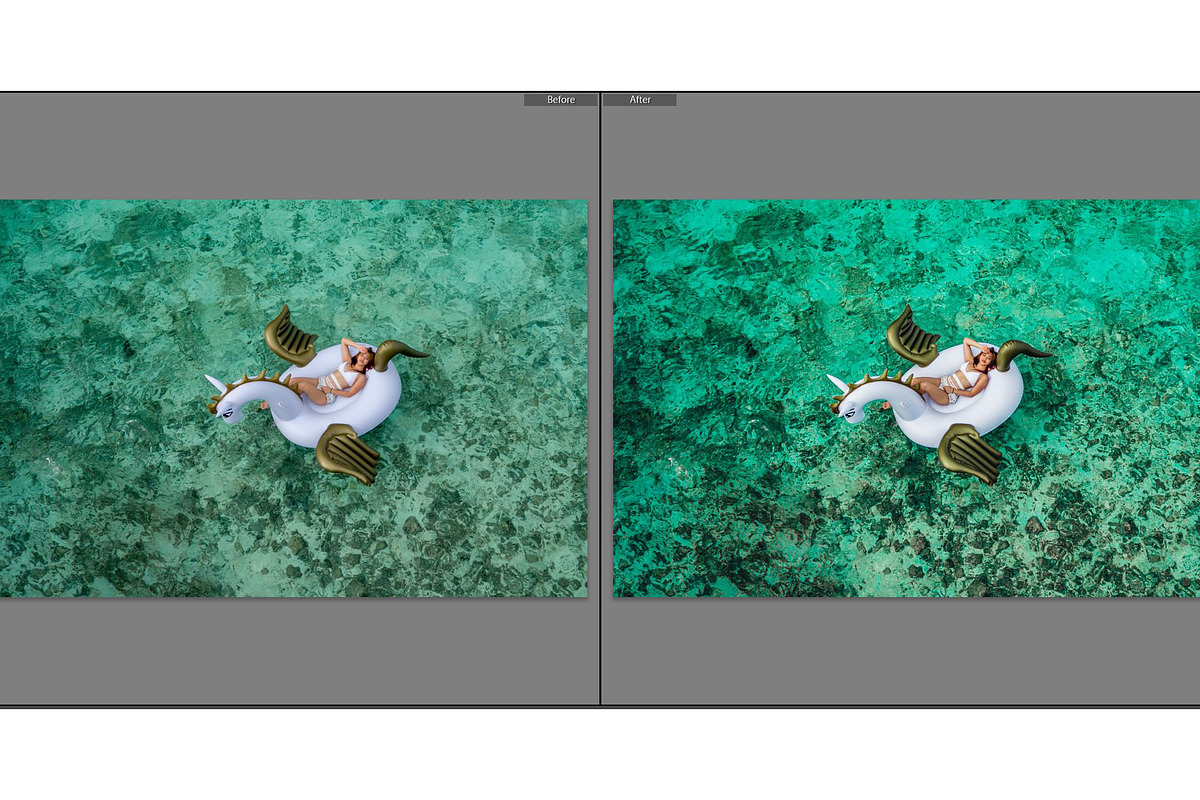
Task: Click gray canvas area below the After photo
Action: (x=900, y=650)
